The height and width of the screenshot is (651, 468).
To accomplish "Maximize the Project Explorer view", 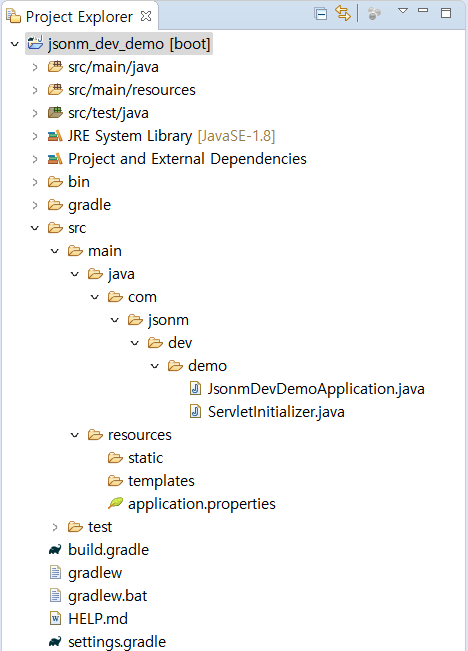I will click(x=446, y=13).
